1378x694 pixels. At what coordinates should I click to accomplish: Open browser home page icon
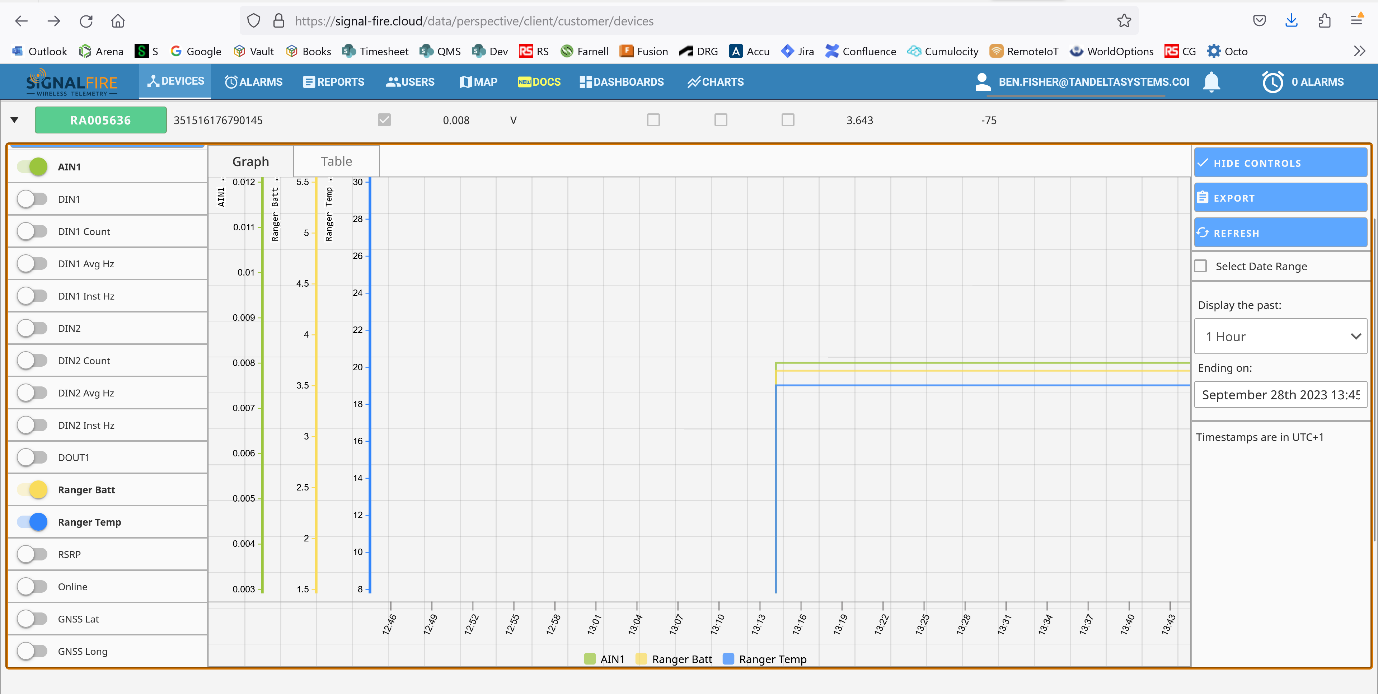point(118,20)
